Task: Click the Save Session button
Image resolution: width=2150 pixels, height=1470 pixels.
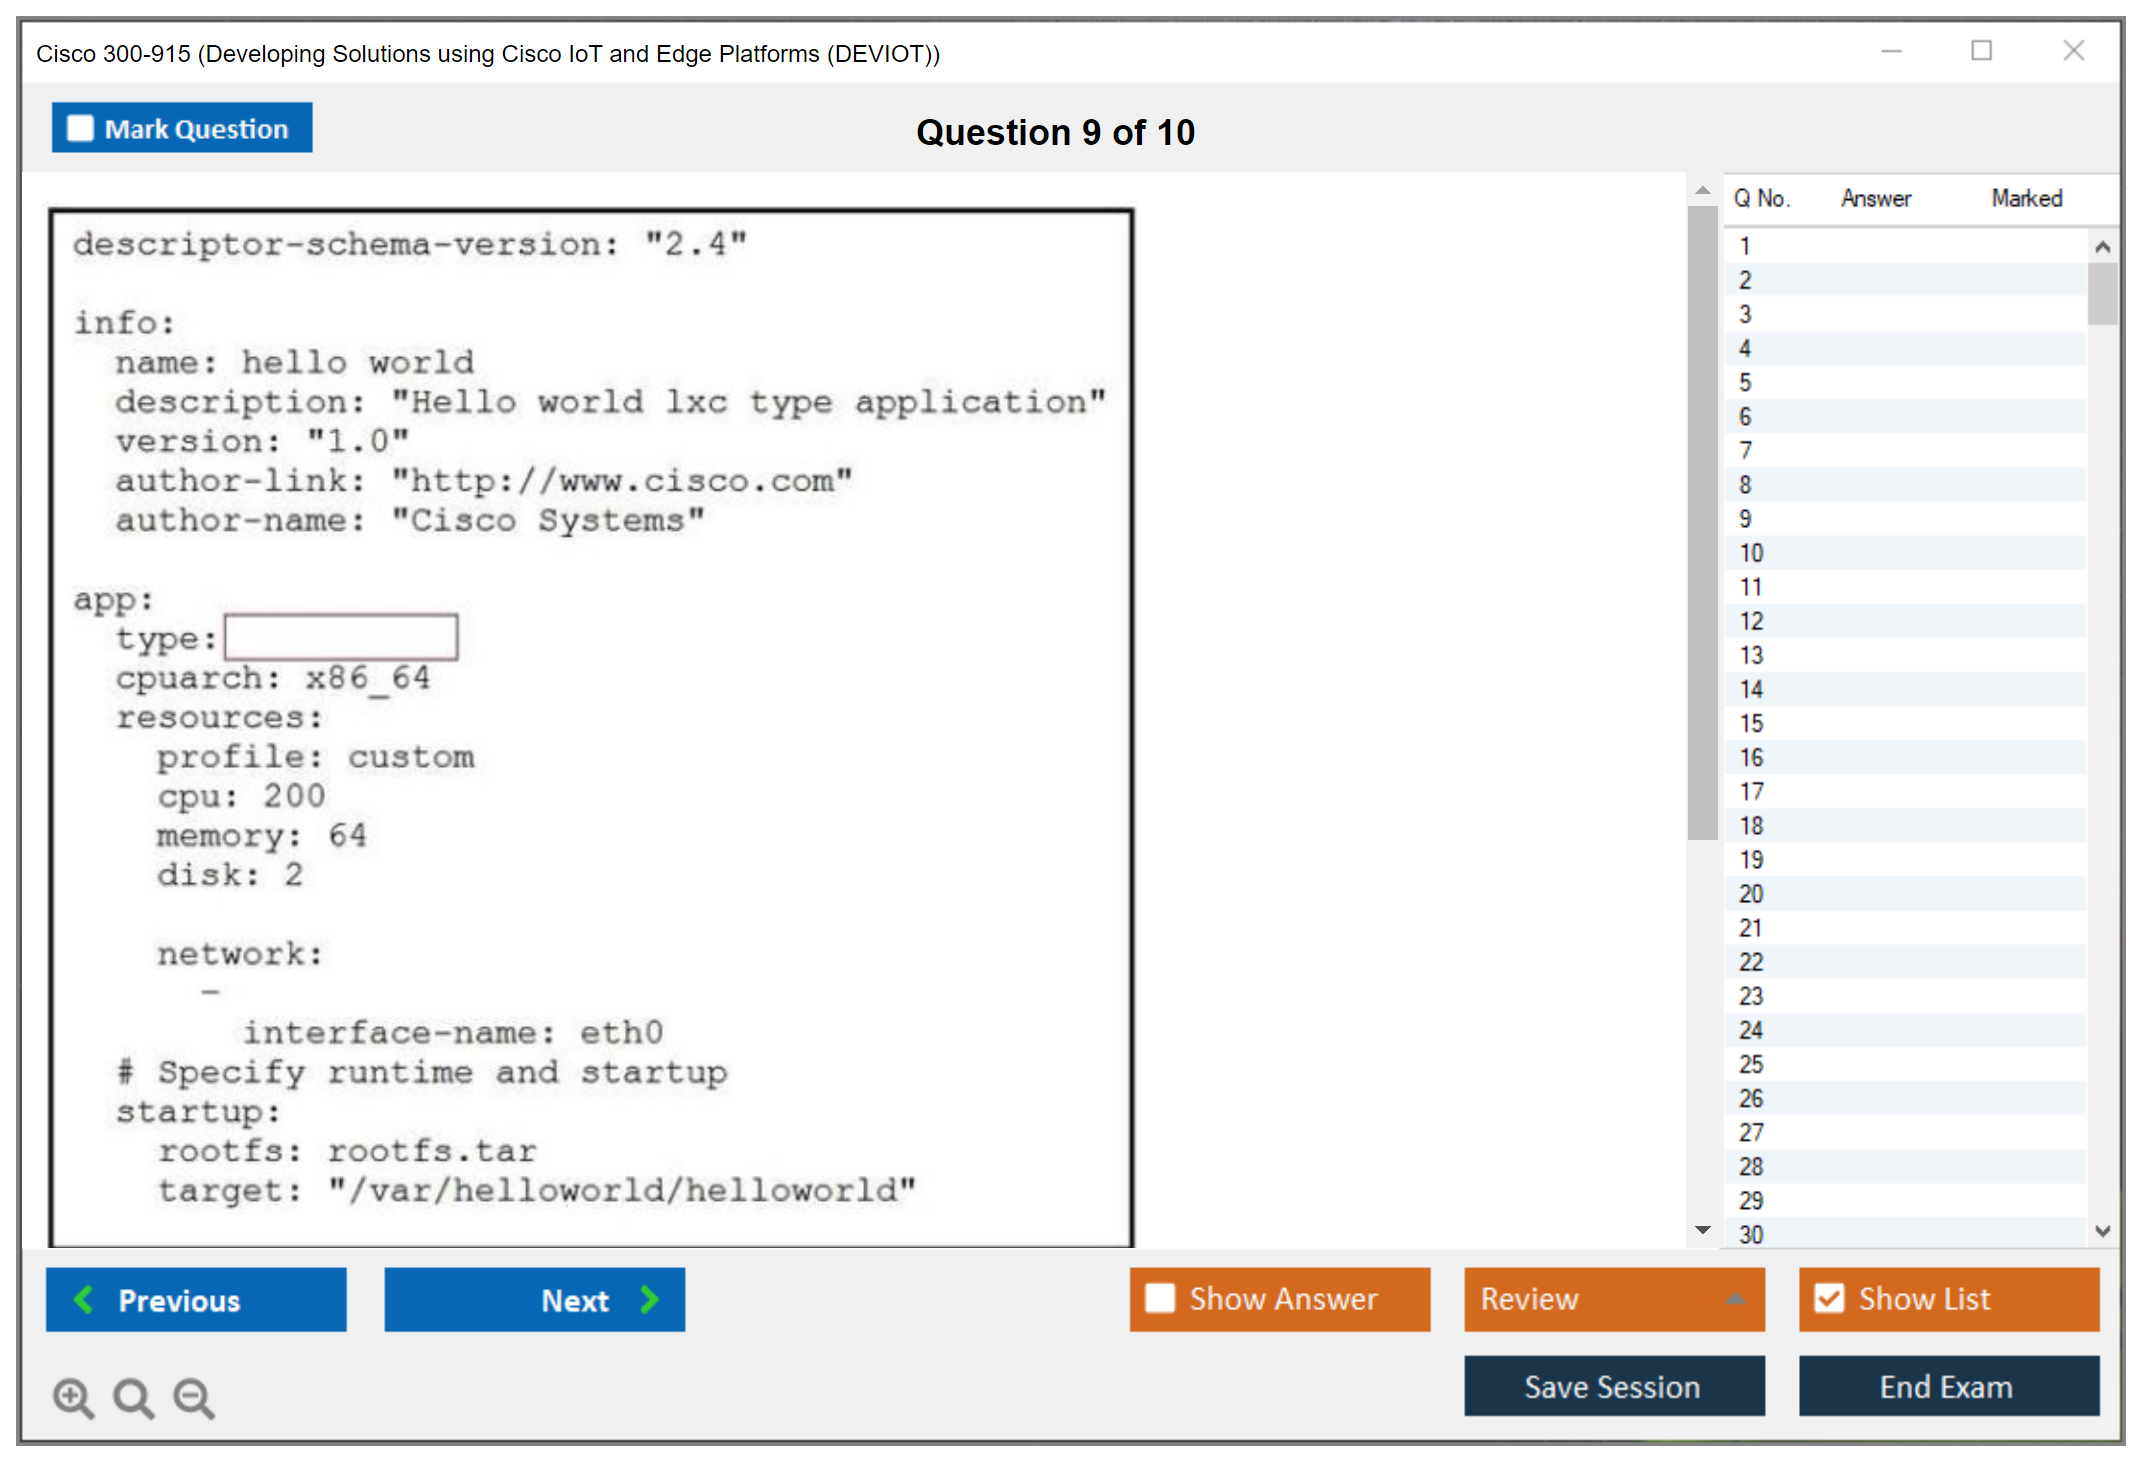Action: (1613, 1386)
